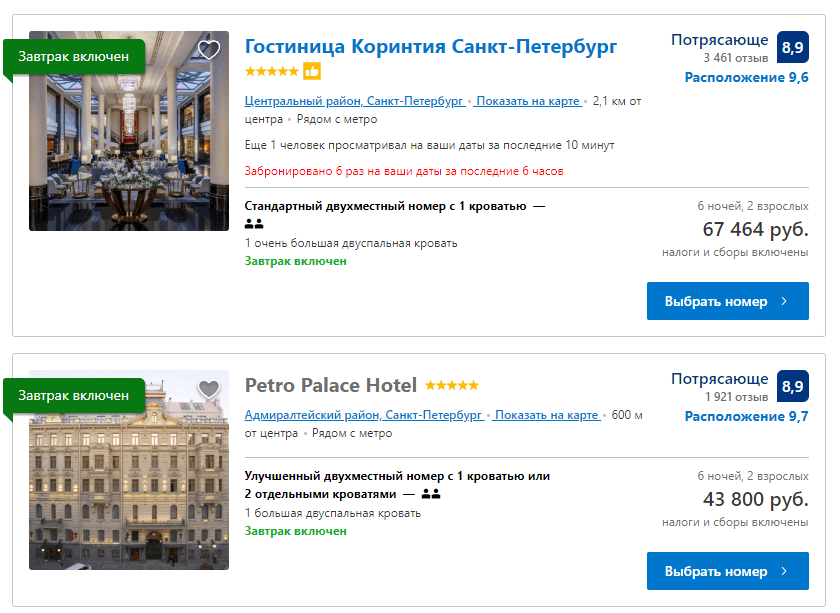Screen dimensions: 840x613
Task: Click Центральный район, Санкт-Петербург location link
Action: coord(354,101)
